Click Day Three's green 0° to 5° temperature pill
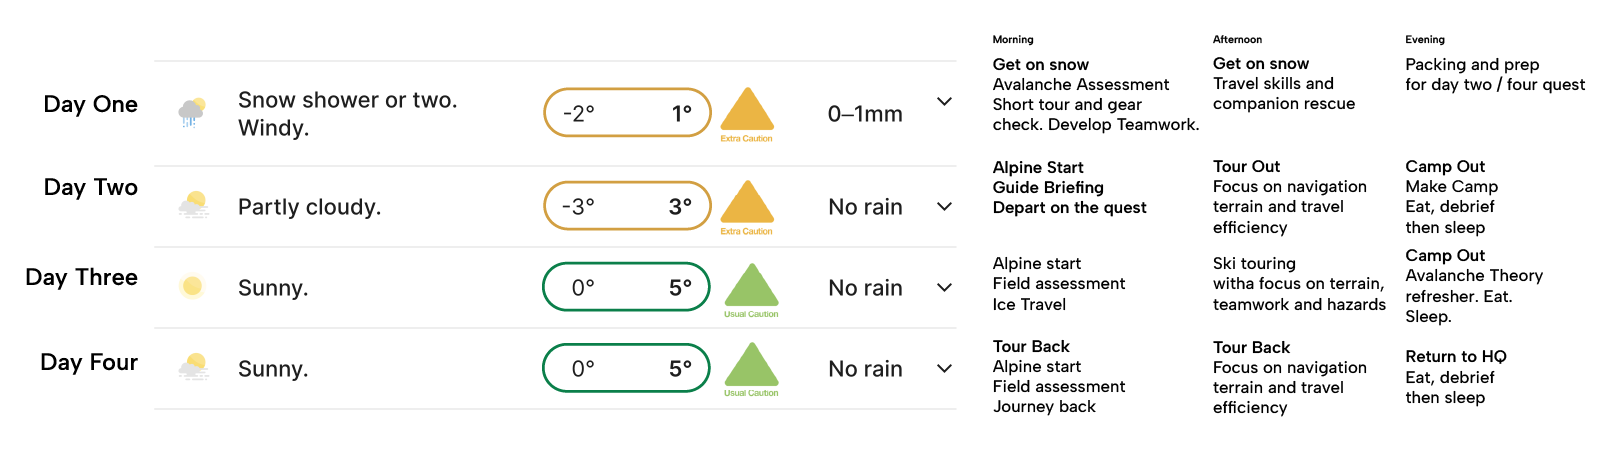Image resolution: width=1624 pixels, height=469 pixels. click(x=627, y=287)
